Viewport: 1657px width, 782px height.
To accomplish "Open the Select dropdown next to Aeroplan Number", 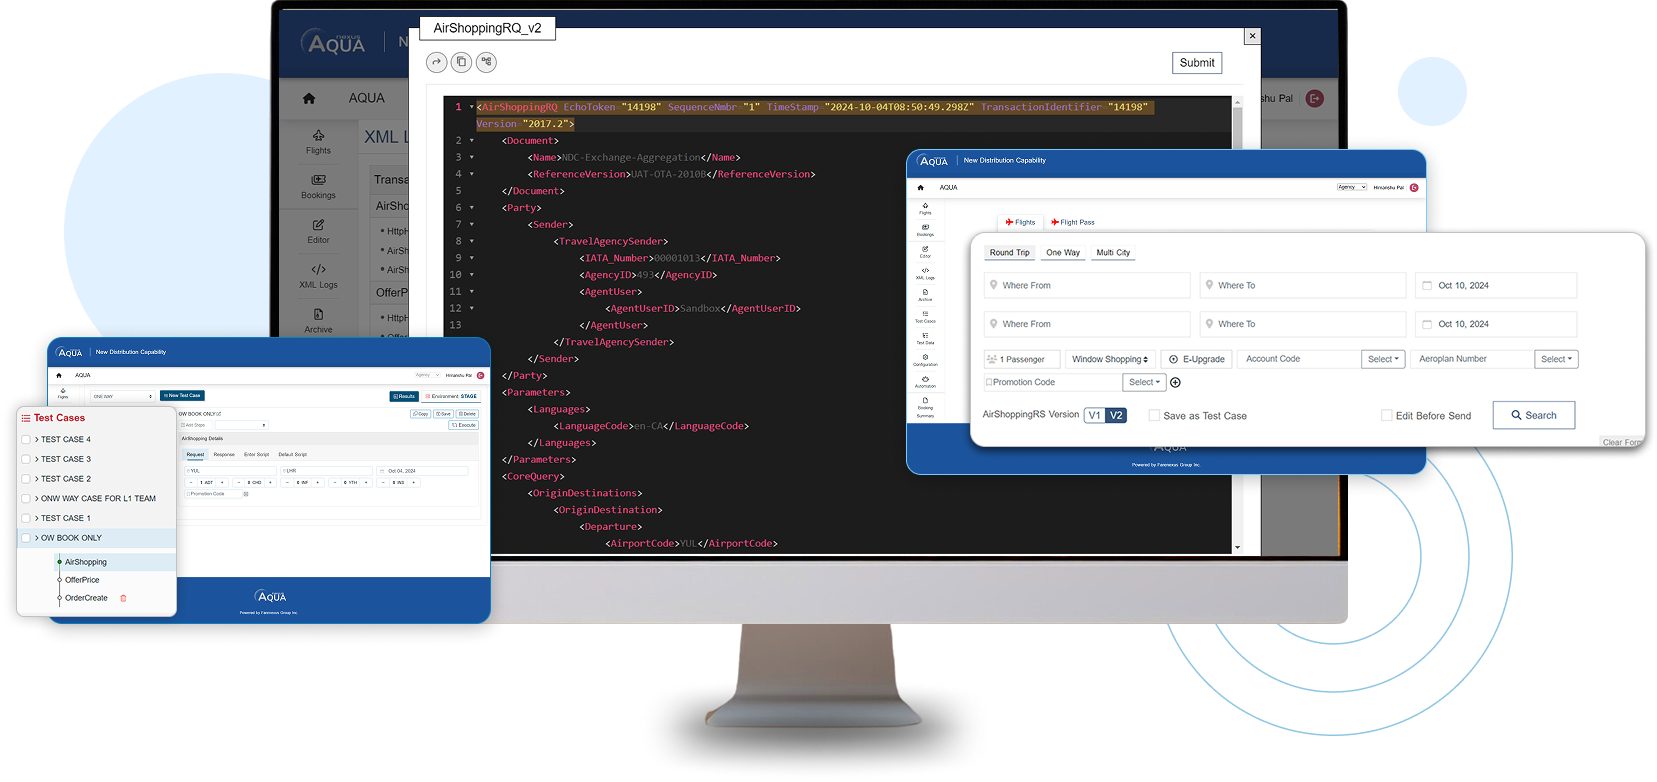I will coord(1556,359).
